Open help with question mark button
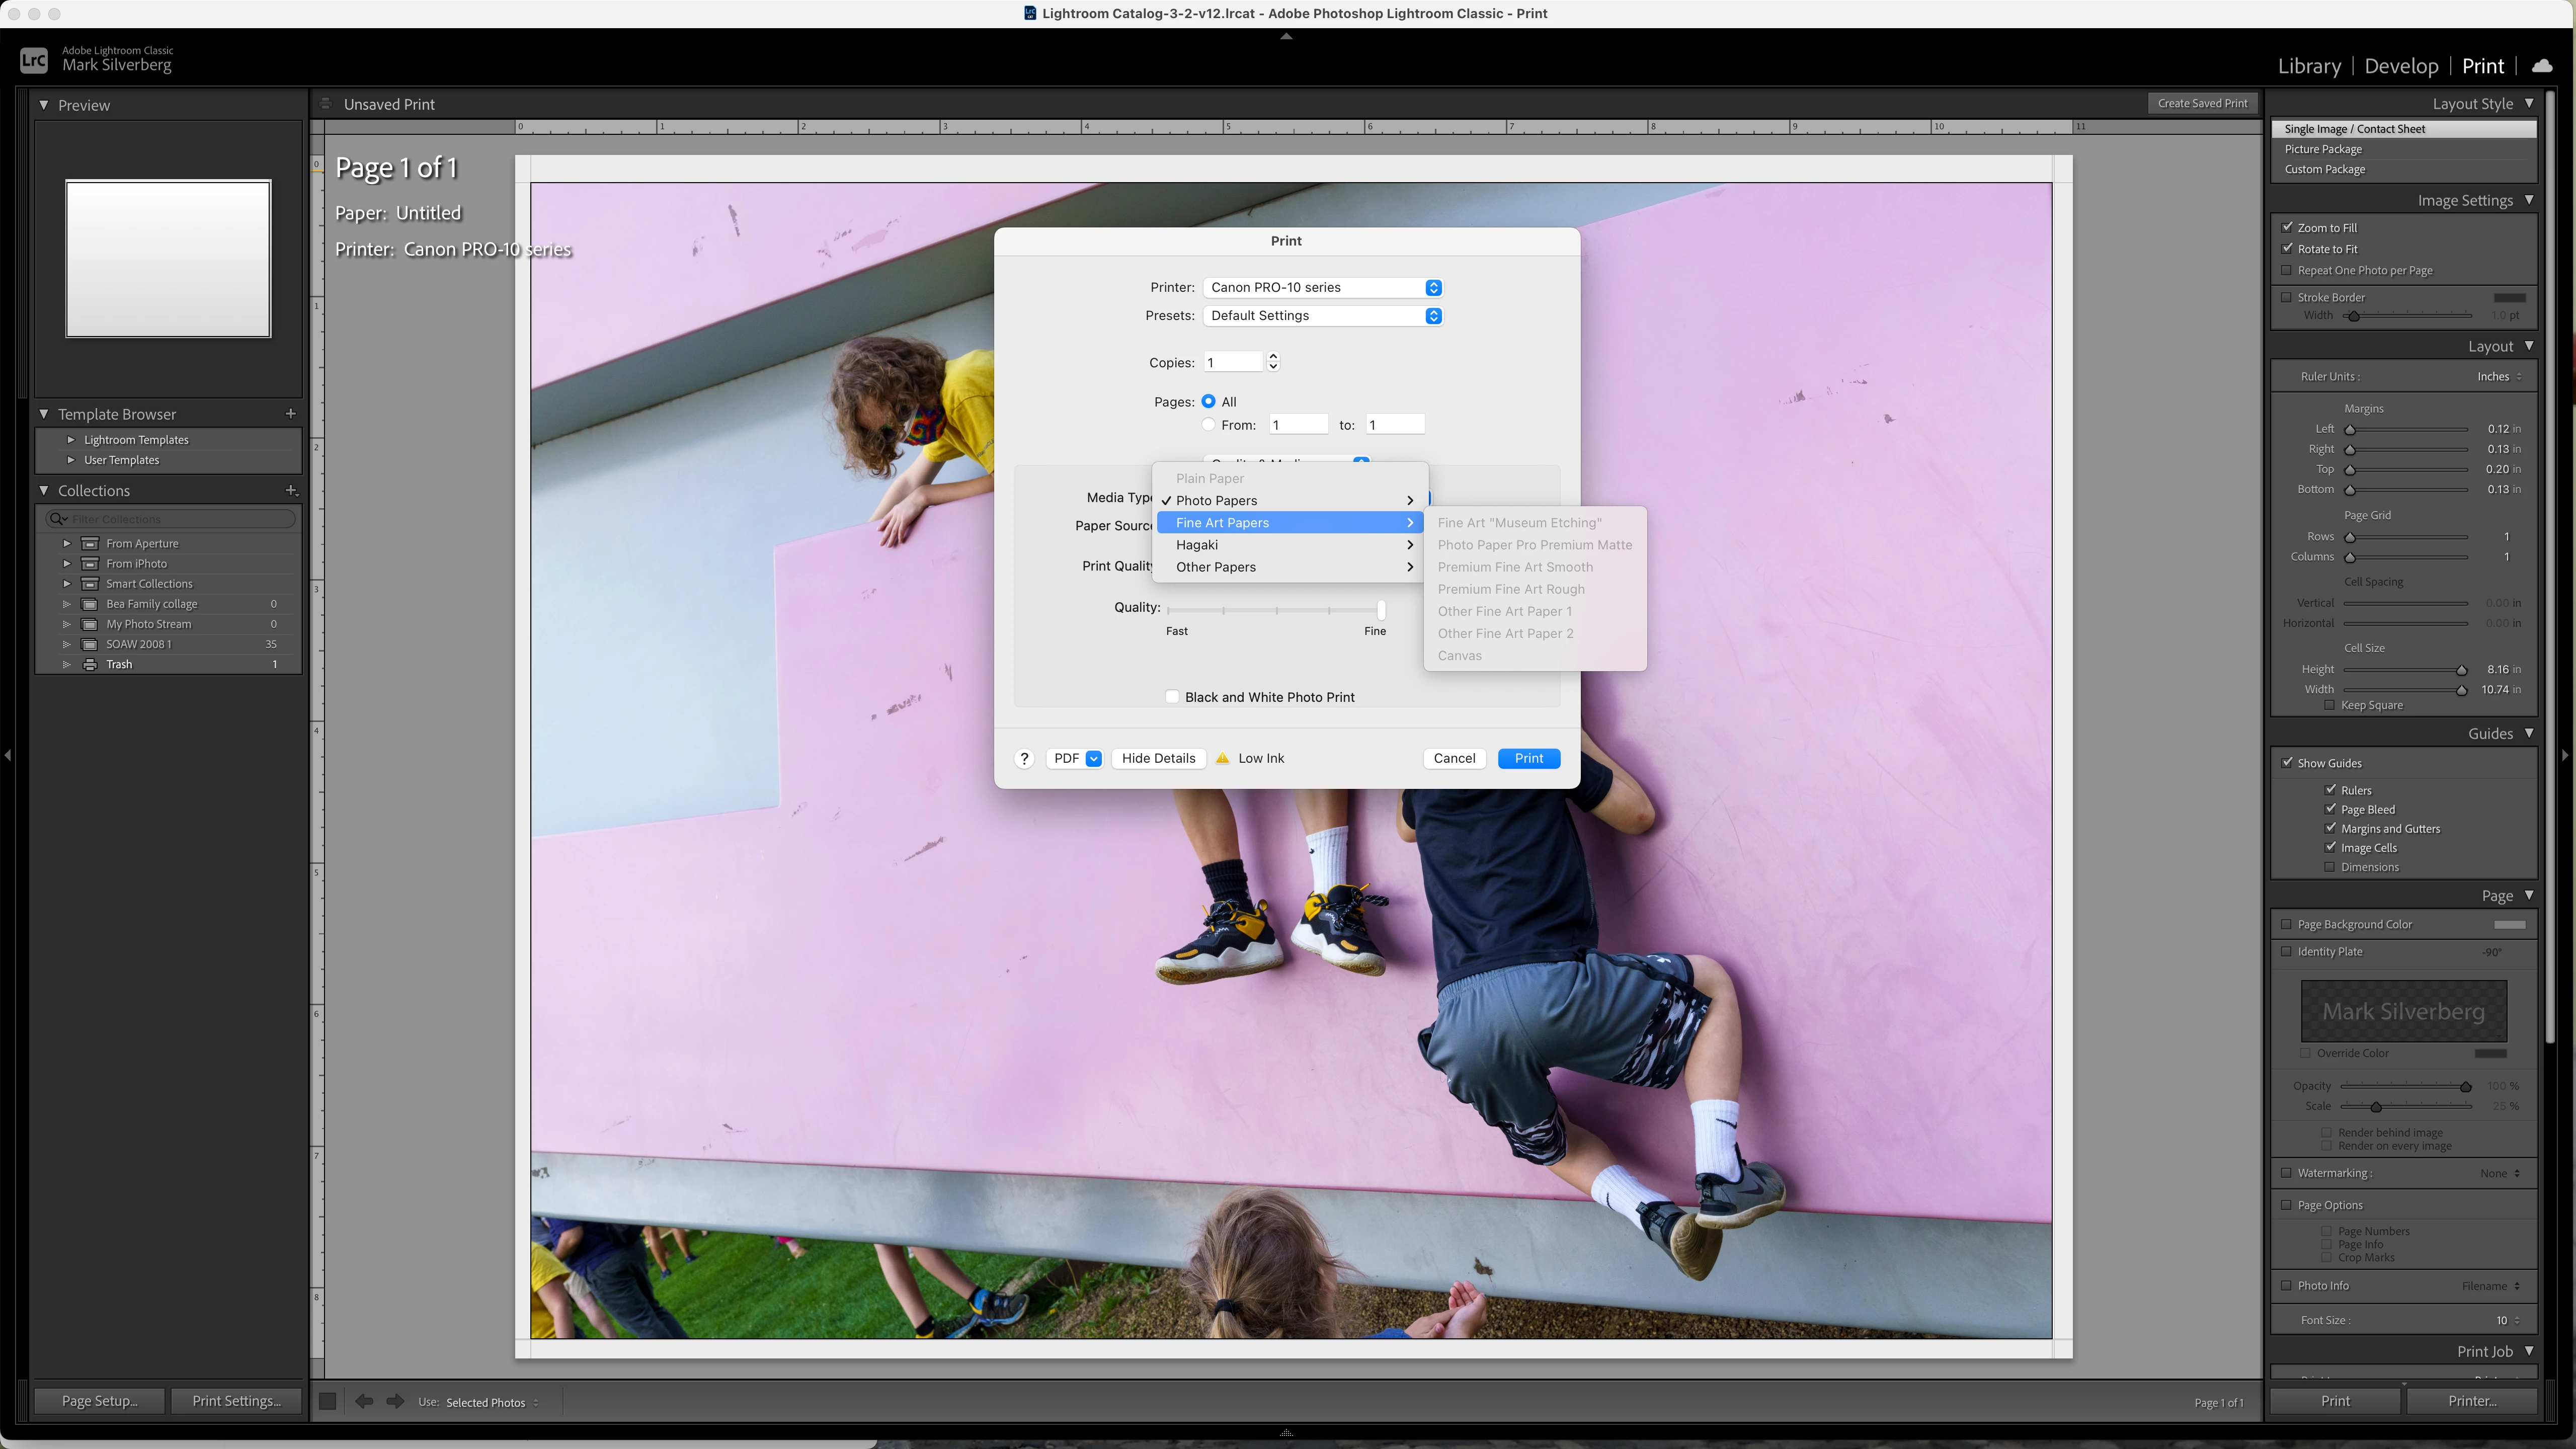This screenshot has height=1449, width=2576. (1024, 758)
